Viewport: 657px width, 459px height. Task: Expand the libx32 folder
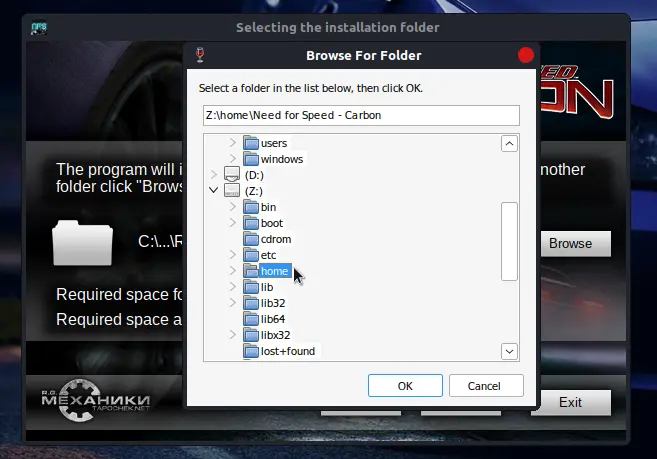[233, 334]
